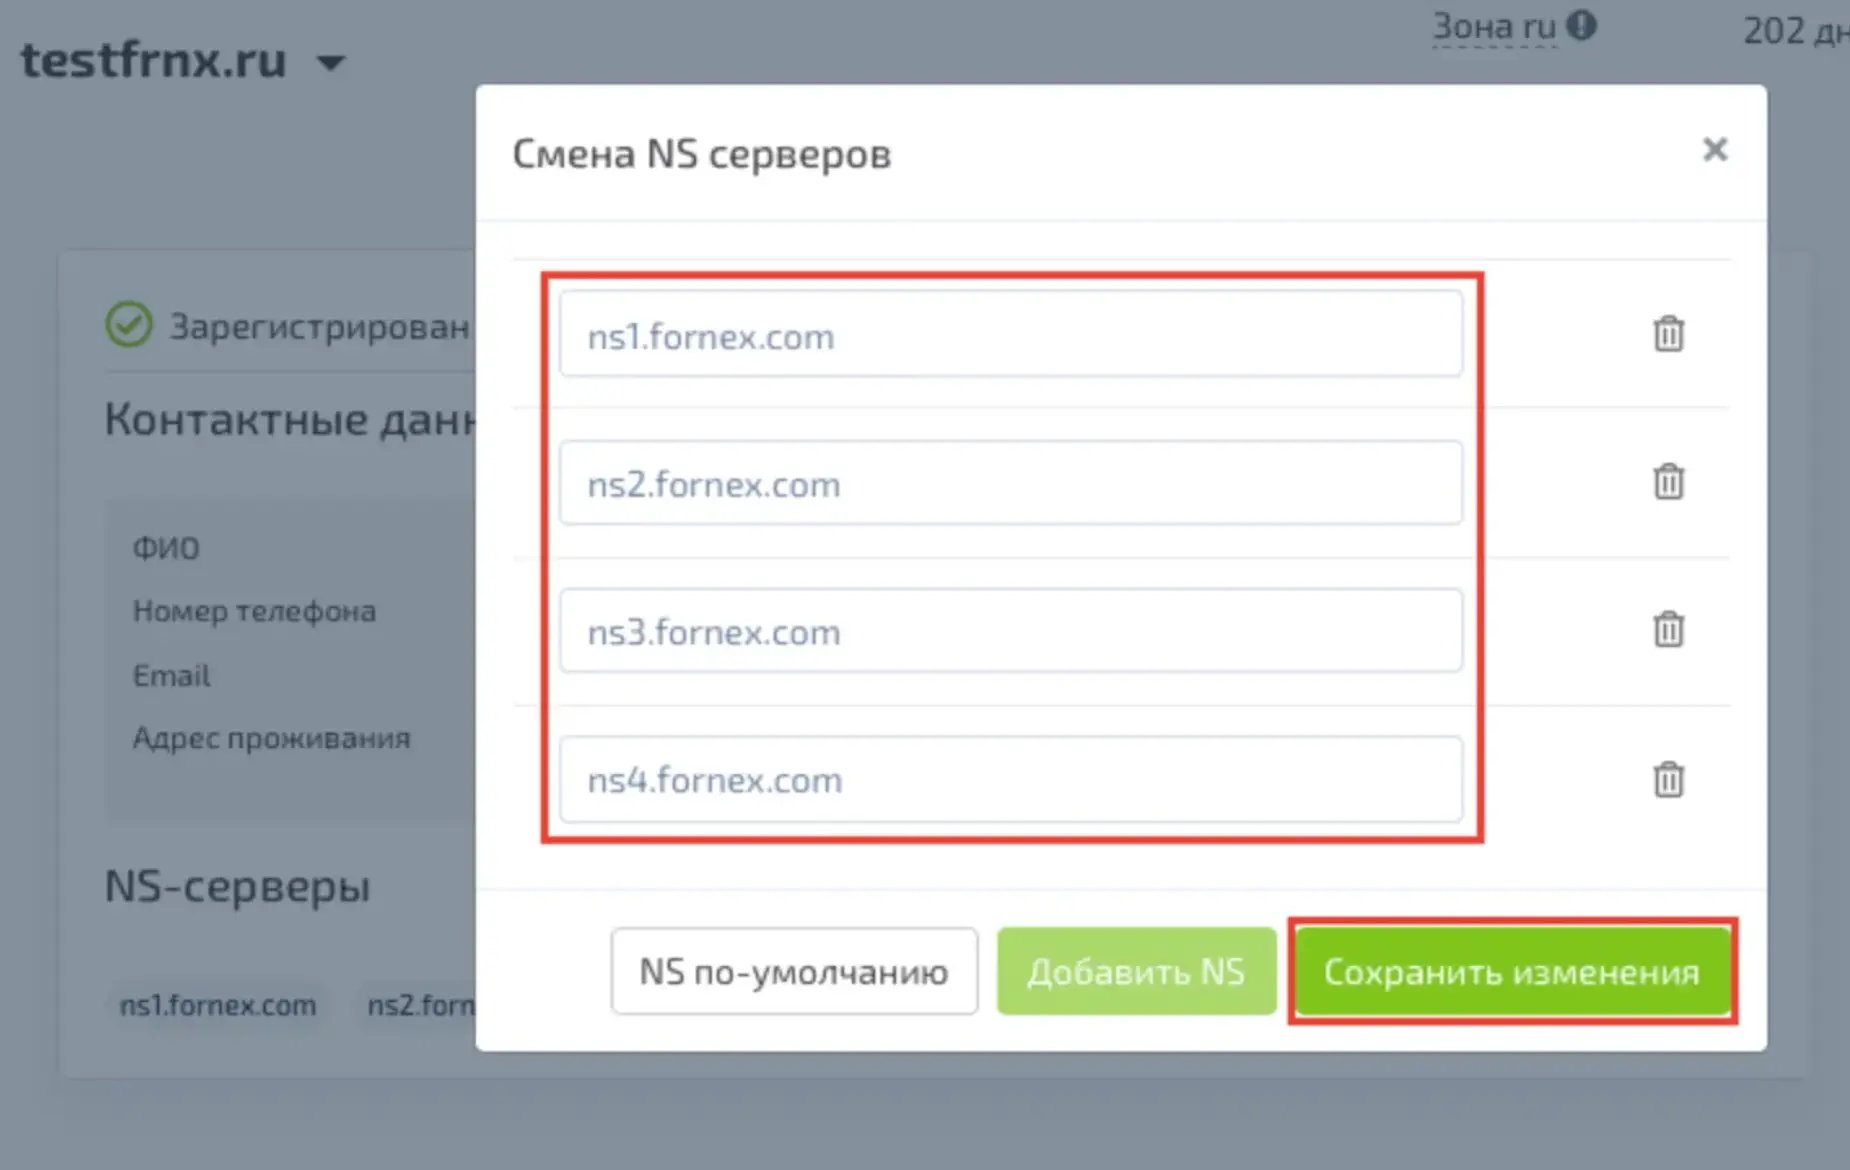Collapse the NS-серверы section
1850x1170 pixels.
click(237, 886)
